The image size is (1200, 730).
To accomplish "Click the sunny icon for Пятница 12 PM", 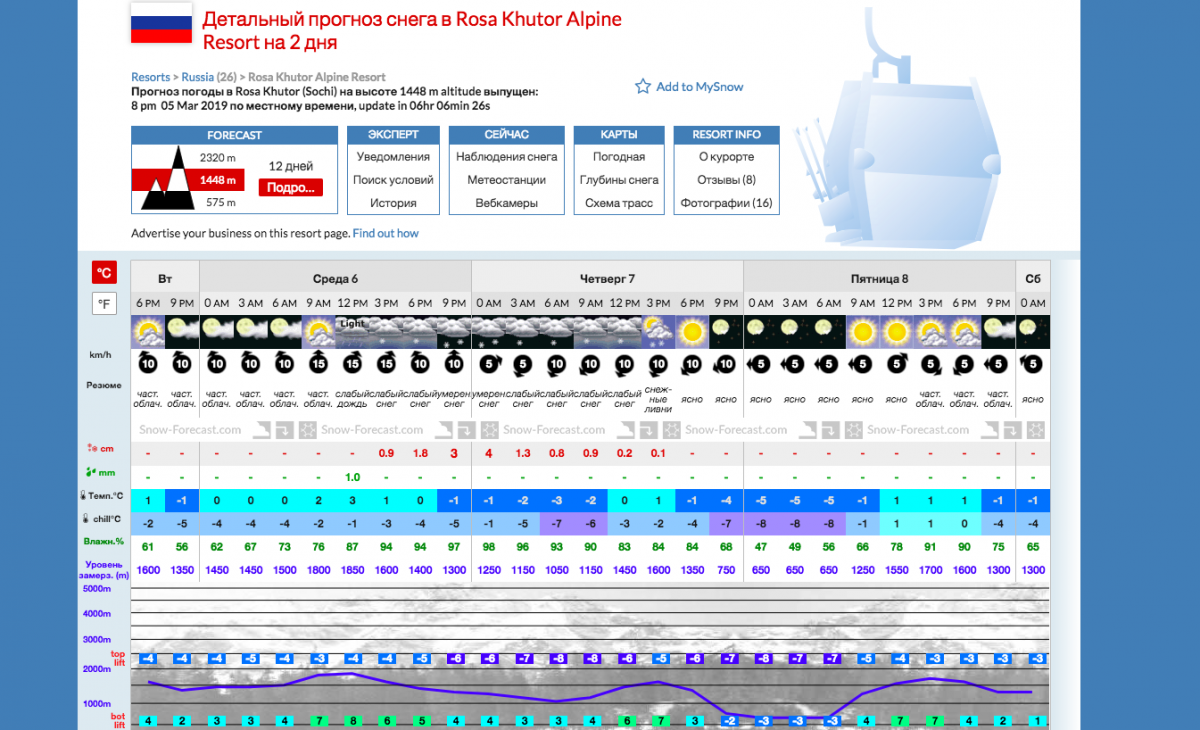I will (896, 330).
